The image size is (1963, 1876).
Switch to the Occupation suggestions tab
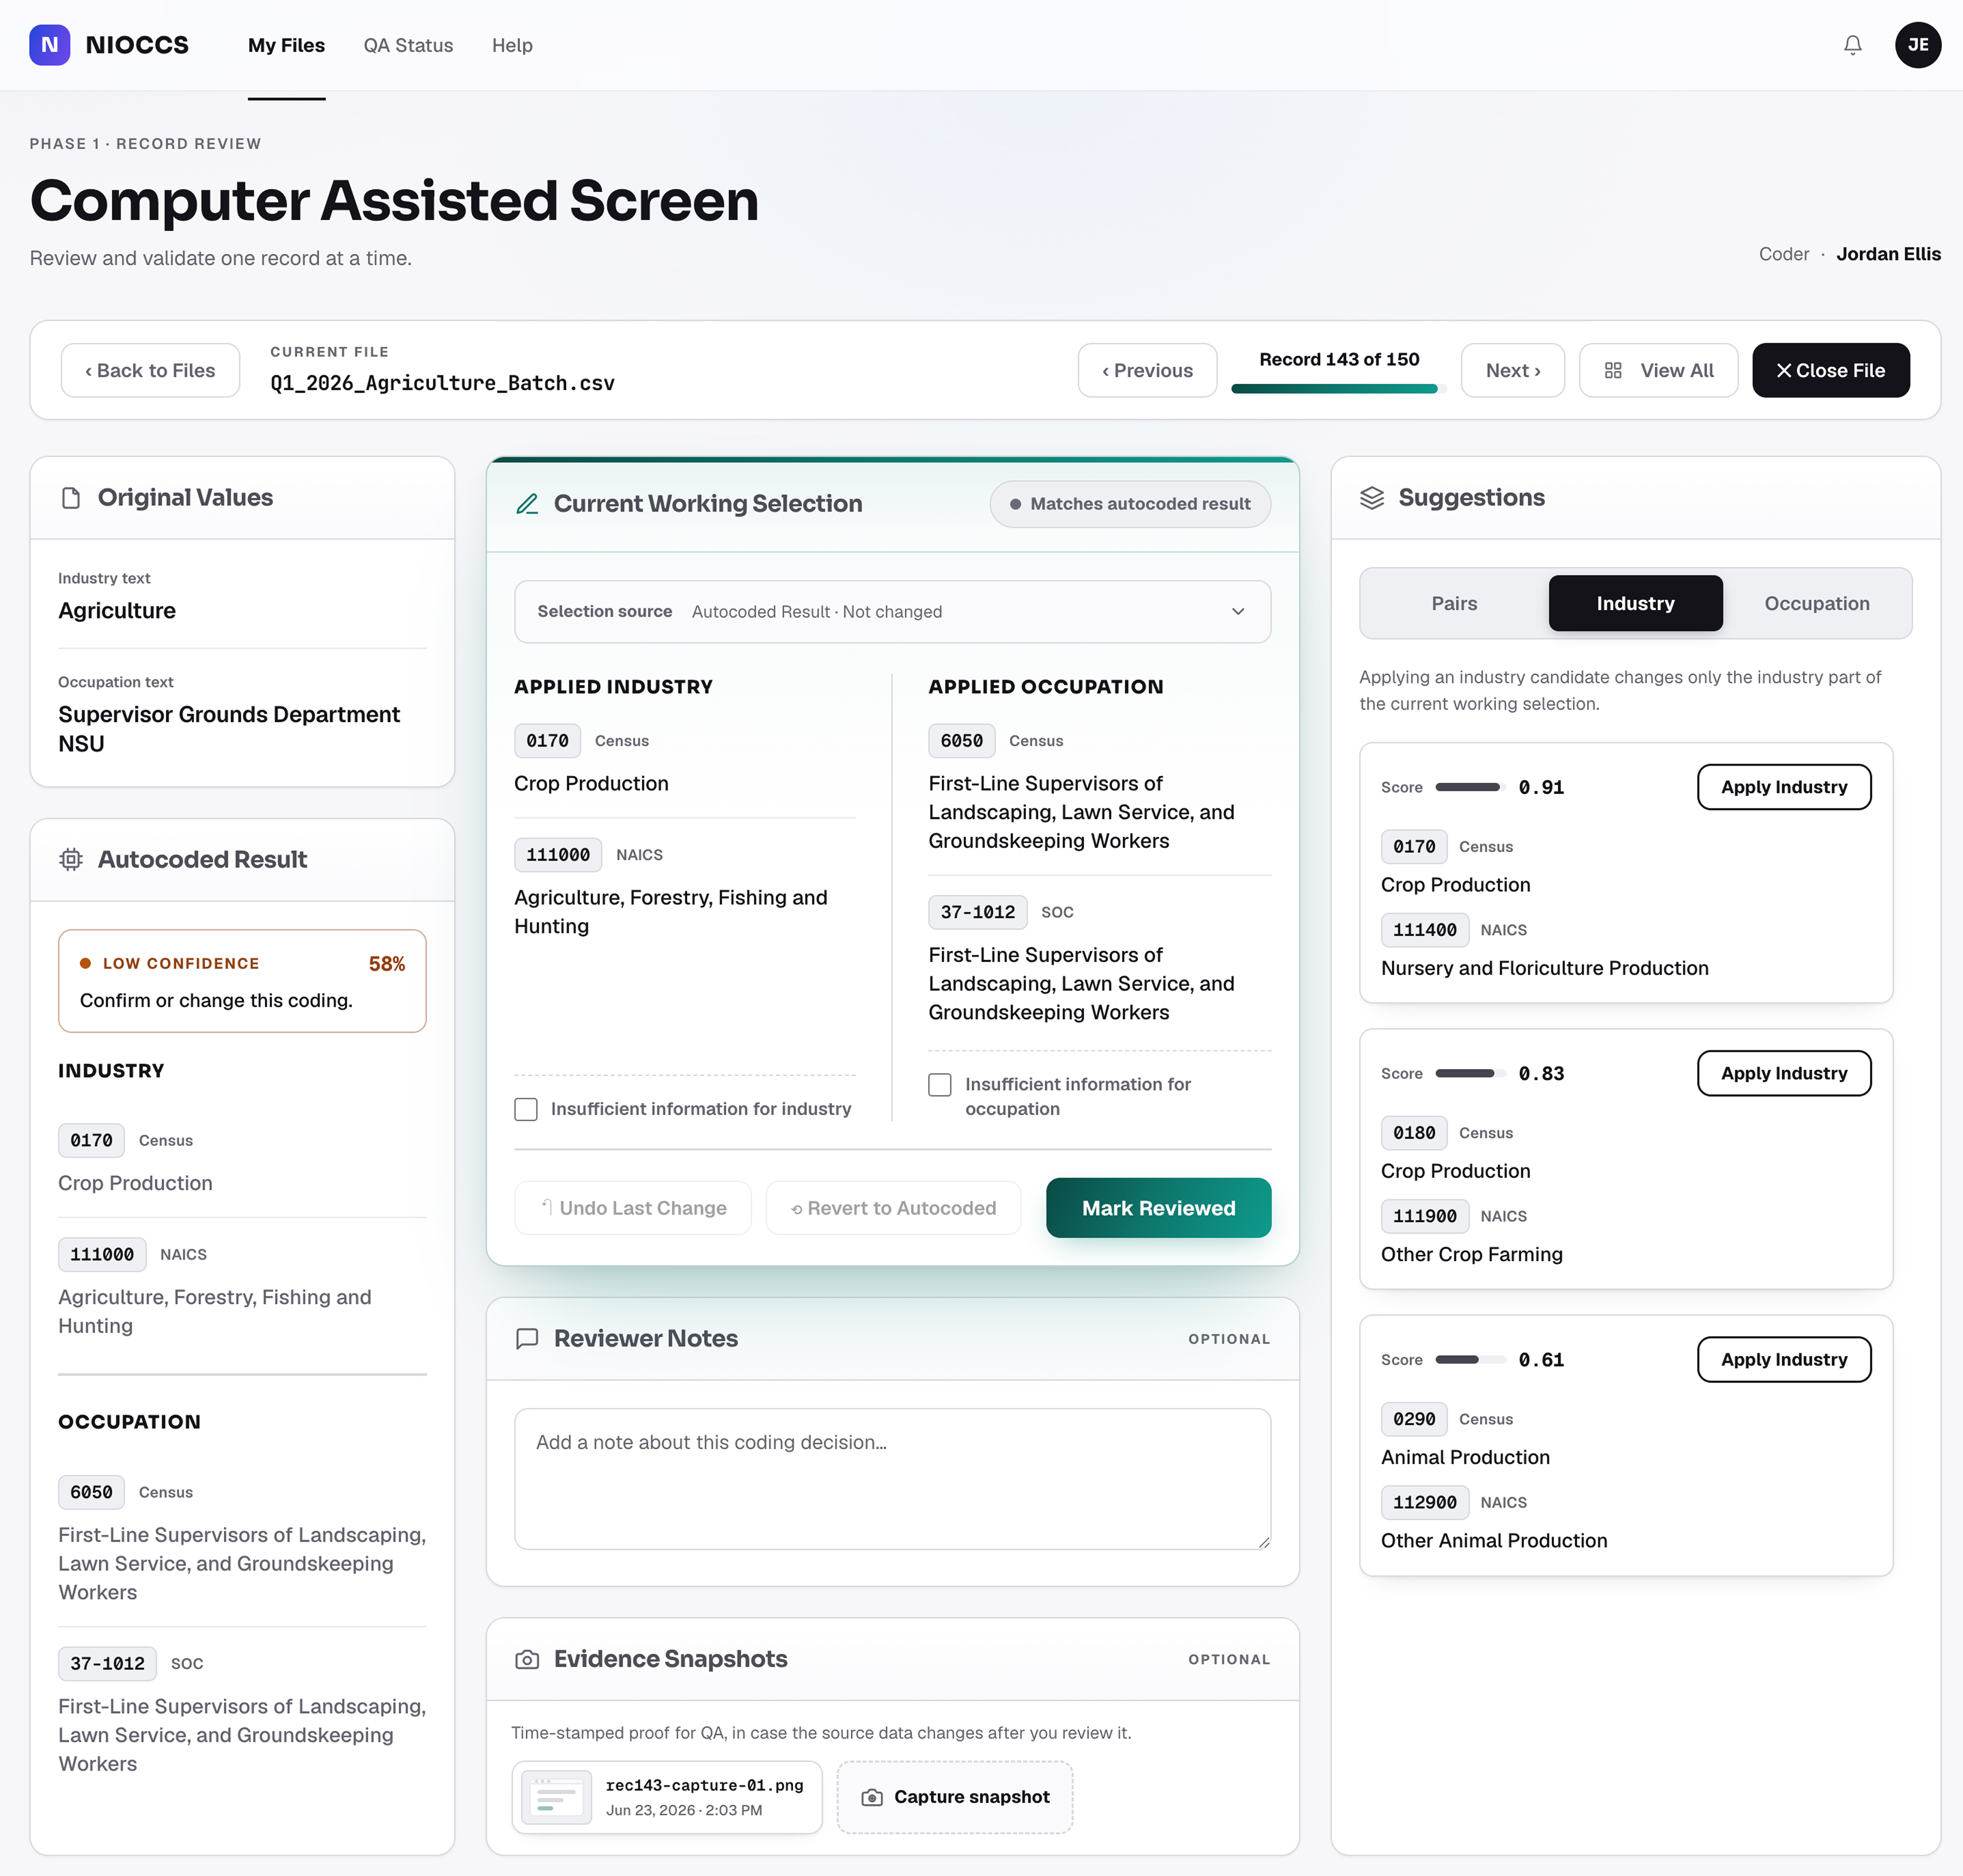click(1816, 604)
